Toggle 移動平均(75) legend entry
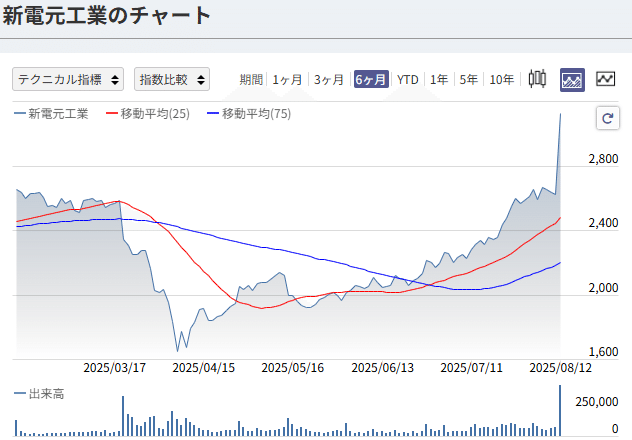 (x=249, y=114)
